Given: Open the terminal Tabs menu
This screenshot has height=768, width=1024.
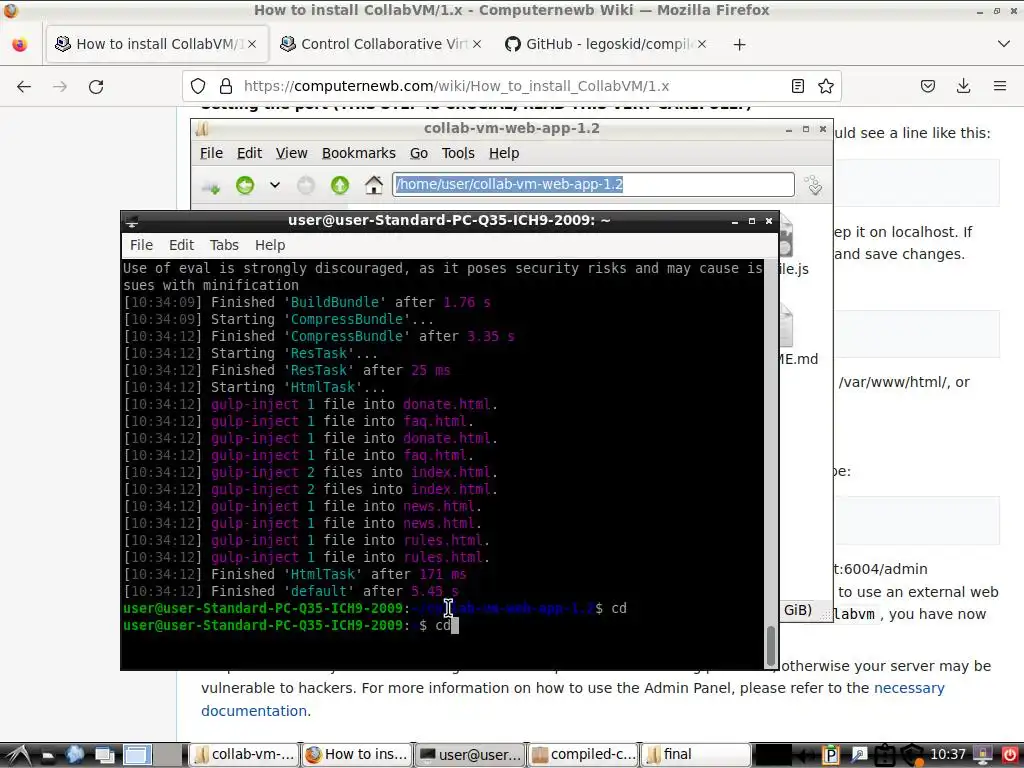Looking at the screenshot, I should click(224, 245).
